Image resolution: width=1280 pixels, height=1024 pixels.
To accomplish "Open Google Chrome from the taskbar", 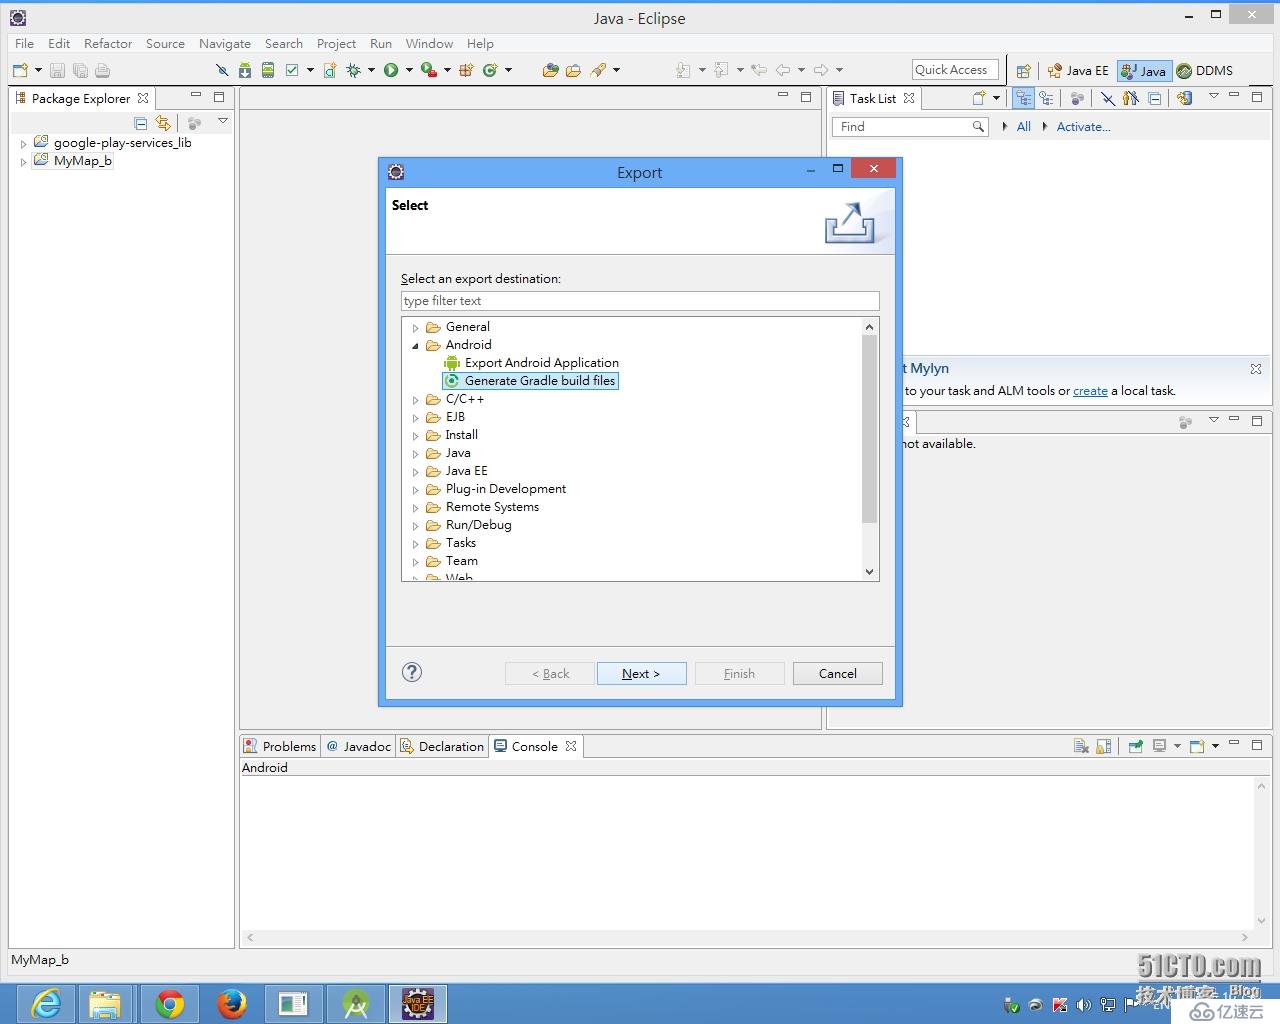I will click(x=170, y=1004).
